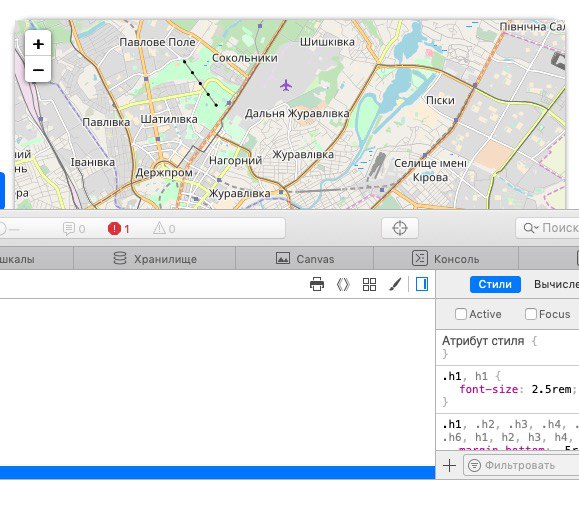Image resolution: width=579 pixels, height=509 pixels.
Task: Click the Держпром map label
Action: pos(164,172)
